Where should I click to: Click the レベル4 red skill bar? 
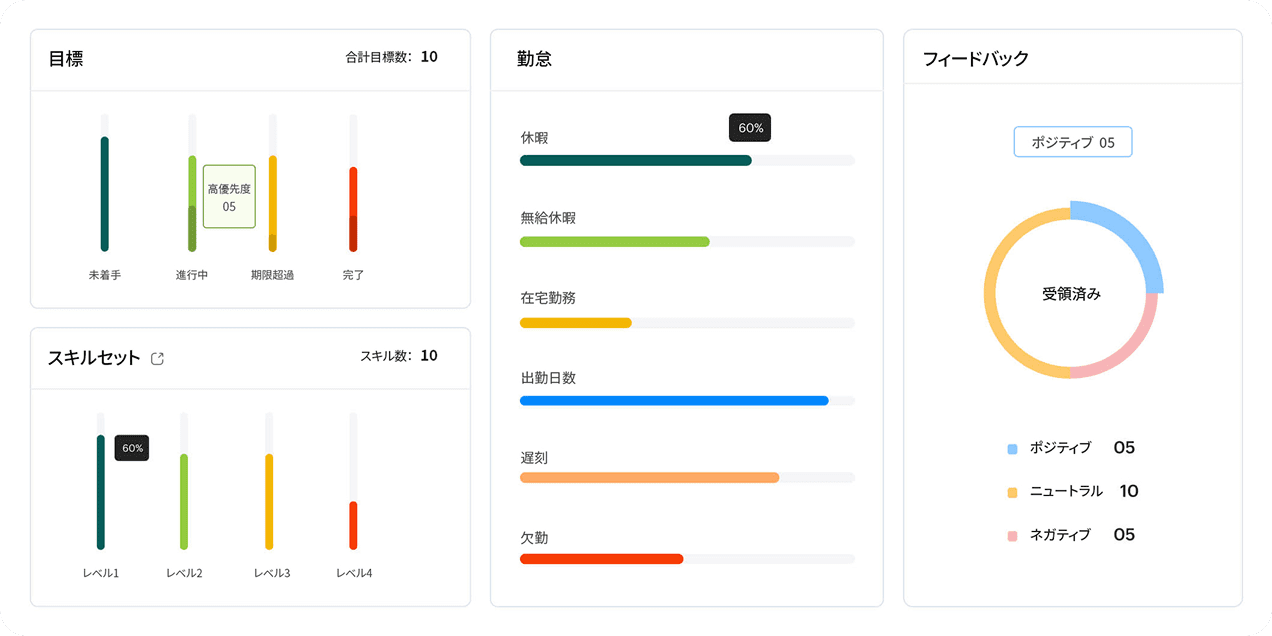353,524
